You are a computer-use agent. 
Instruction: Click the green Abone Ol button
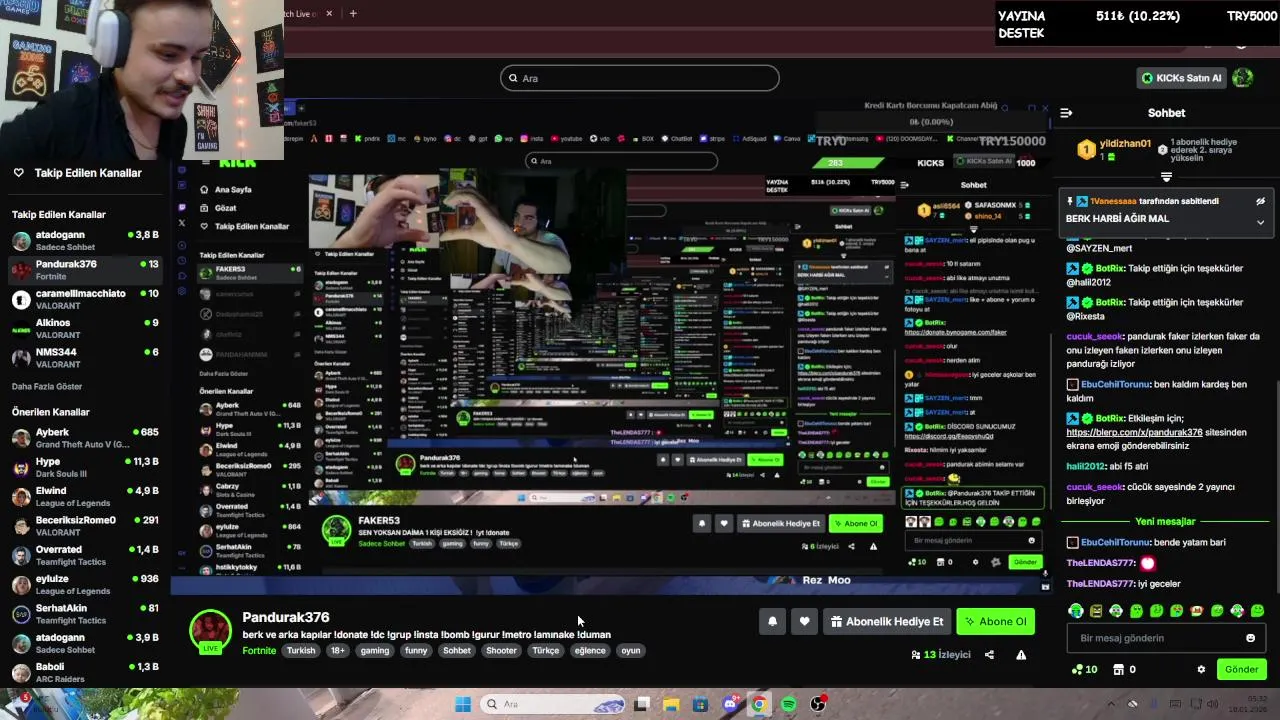click(995, 621)
